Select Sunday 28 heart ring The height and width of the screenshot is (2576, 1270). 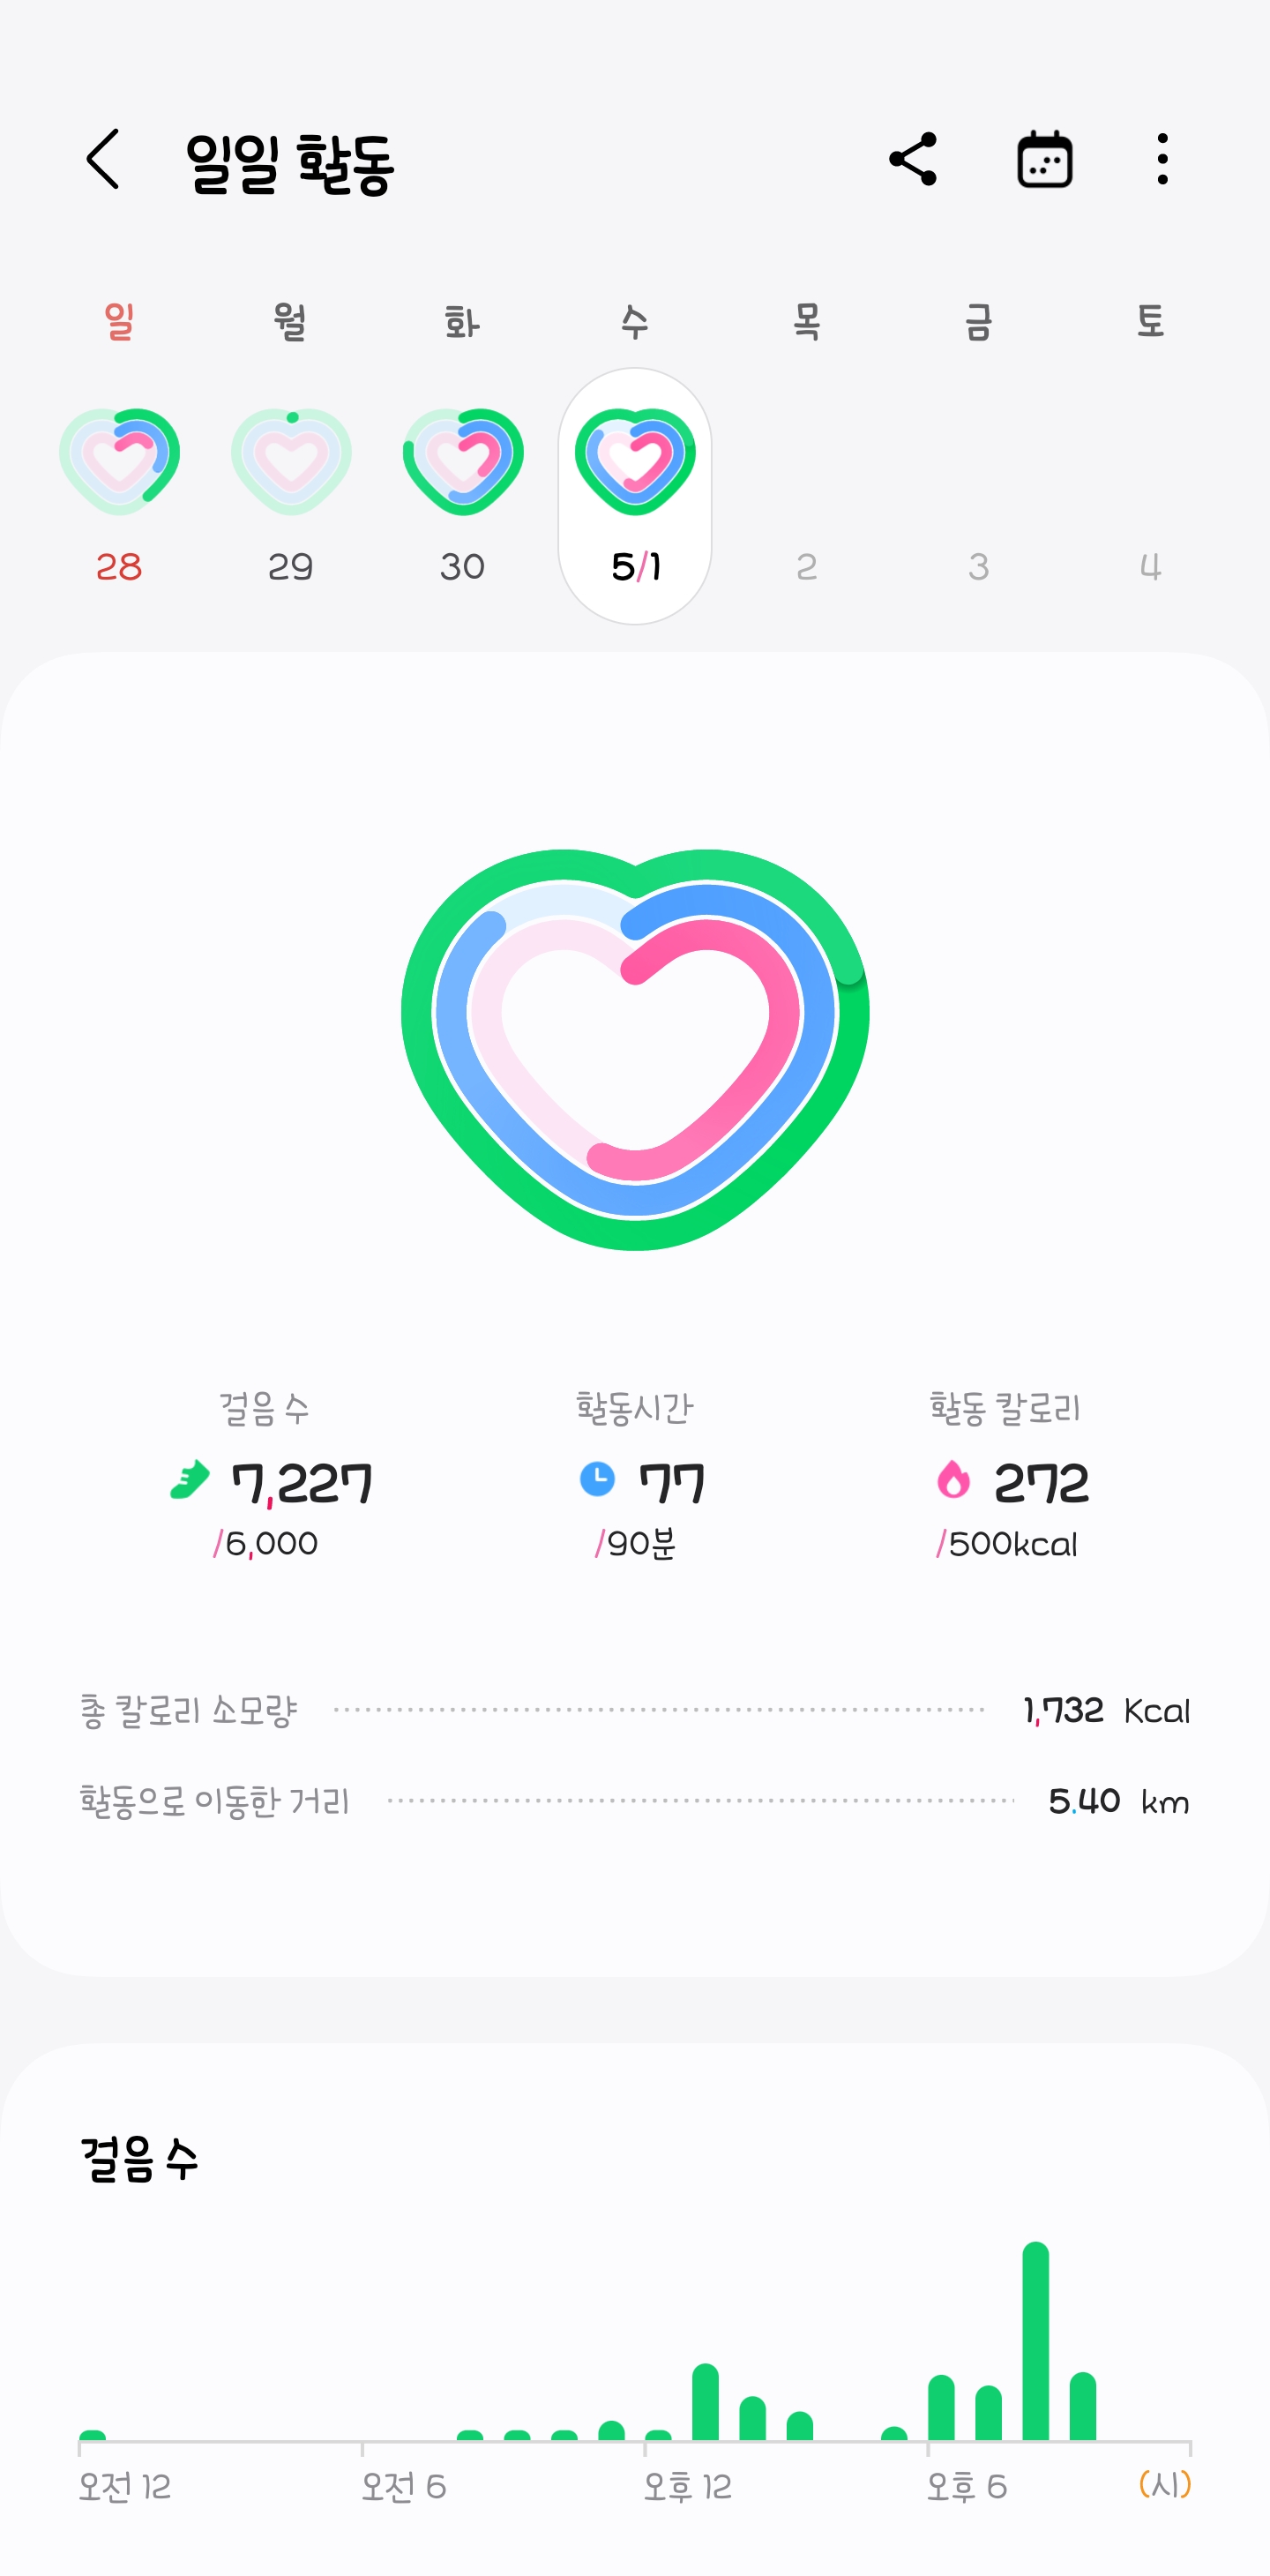coord(119,462)
